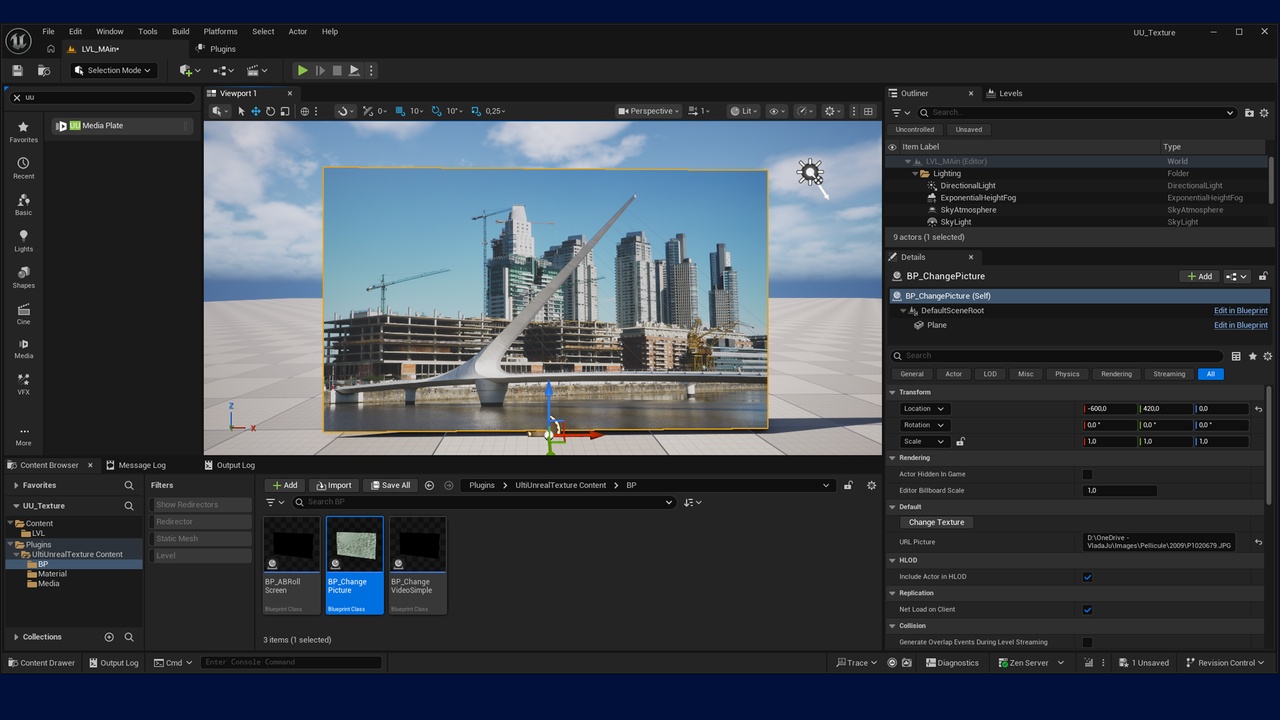Viewport: 1280px width, 720px height.
Task: Select the Rendering filter in Details
Action: coord(1116,374)
